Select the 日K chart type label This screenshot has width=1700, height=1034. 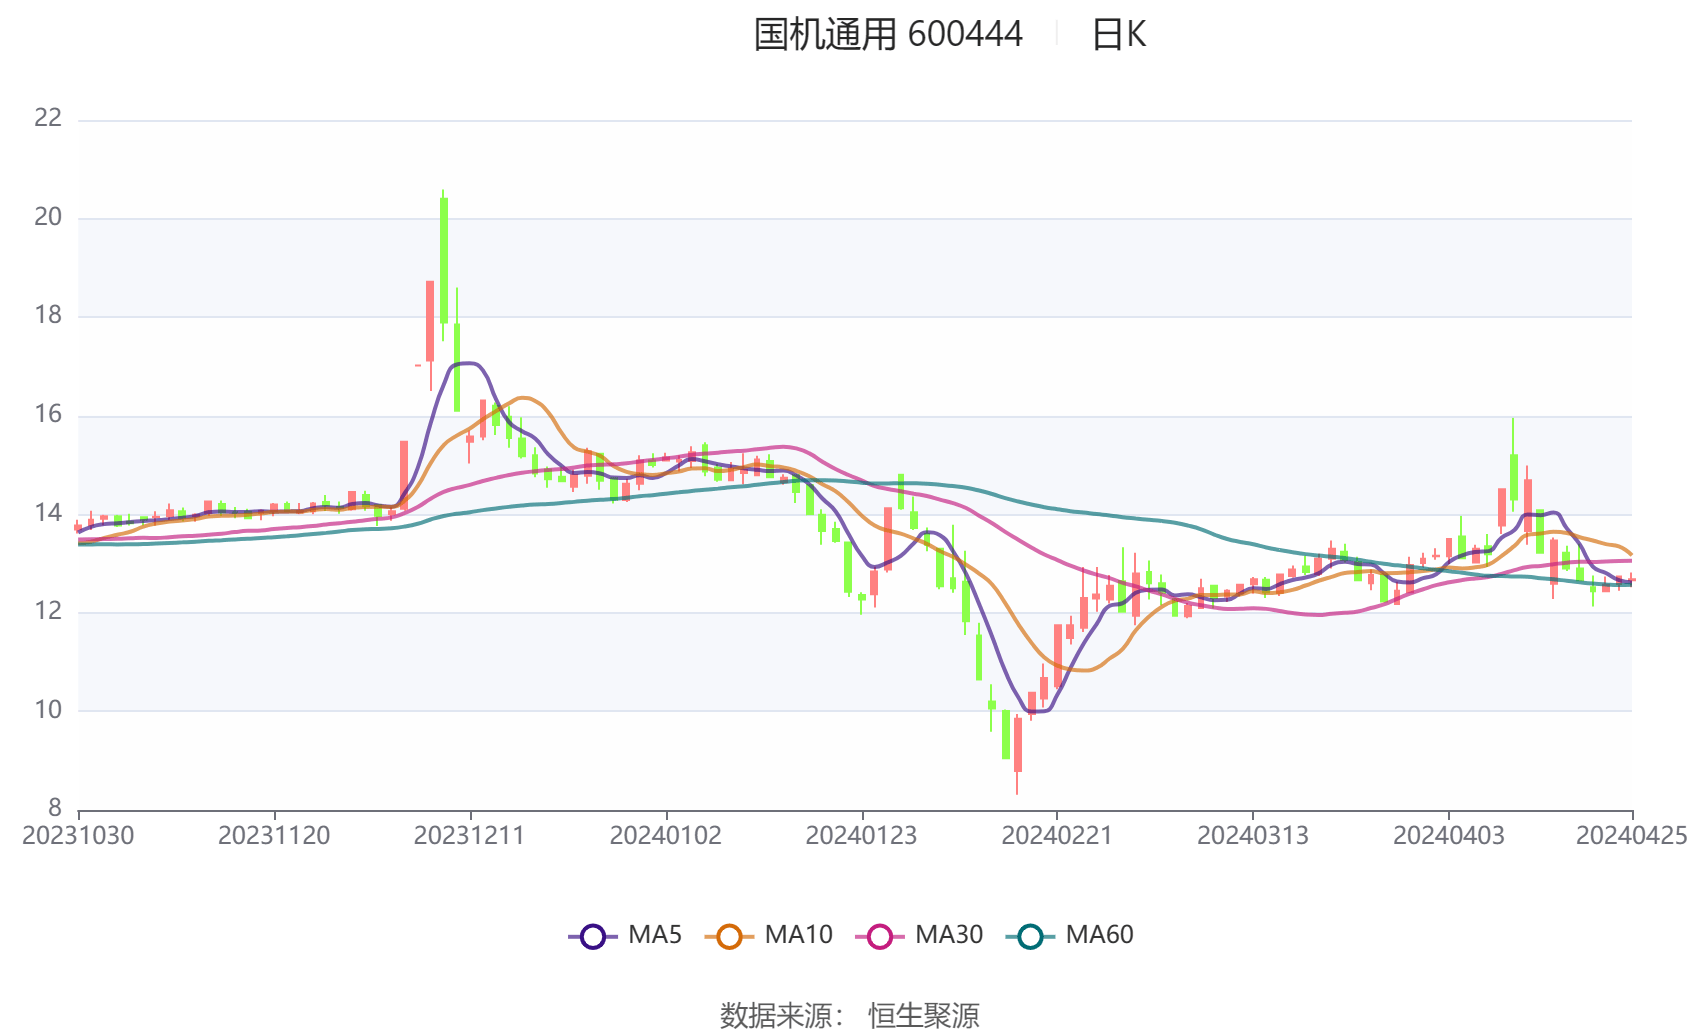coord(1118,35)
